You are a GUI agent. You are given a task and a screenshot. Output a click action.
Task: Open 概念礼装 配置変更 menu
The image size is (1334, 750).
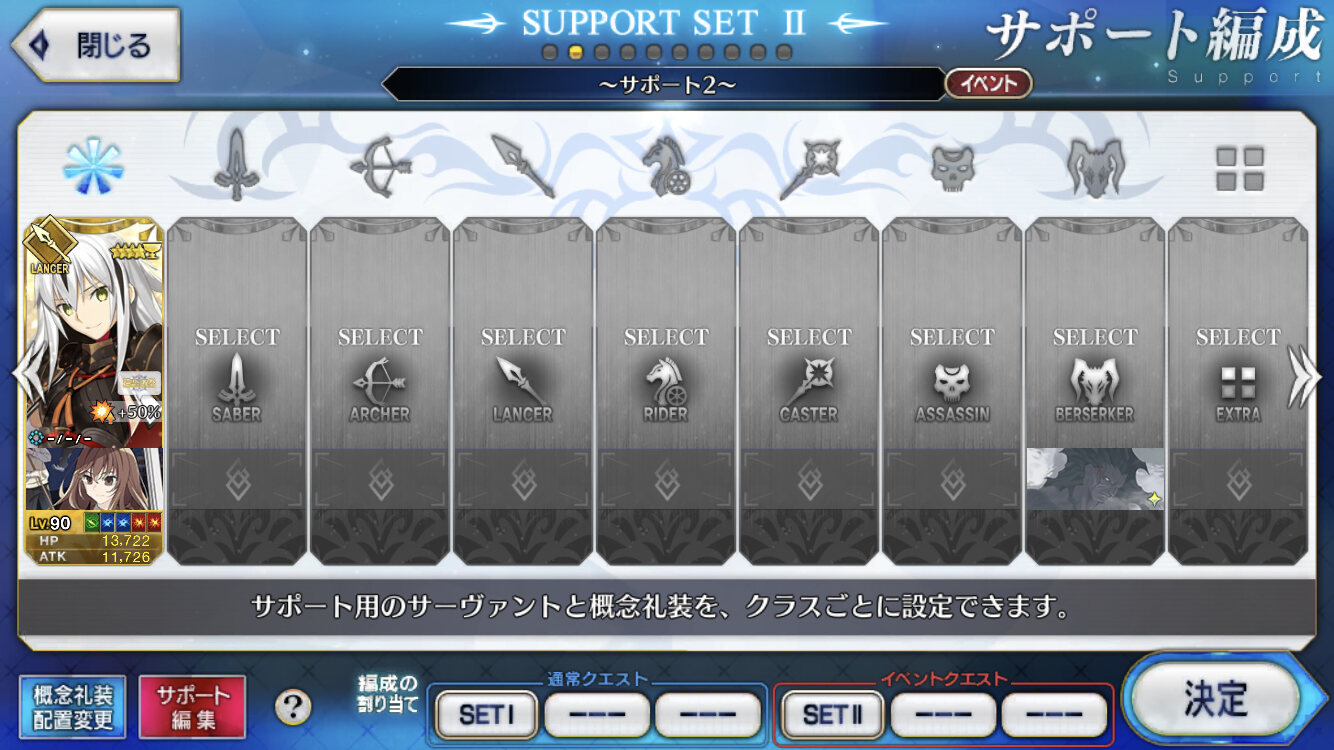[73, 707]
